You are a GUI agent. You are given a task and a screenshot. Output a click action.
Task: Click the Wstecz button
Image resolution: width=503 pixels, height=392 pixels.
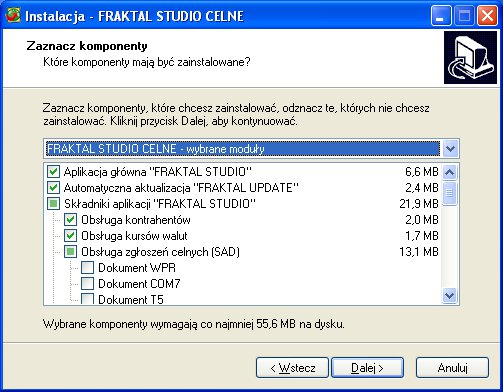click(x=292, y=368)
